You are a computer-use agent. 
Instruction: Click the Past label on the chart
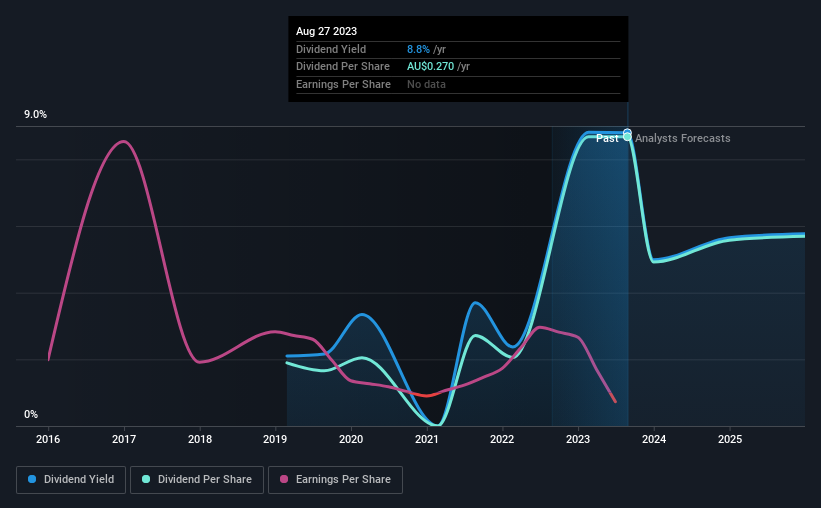(607, 138)
